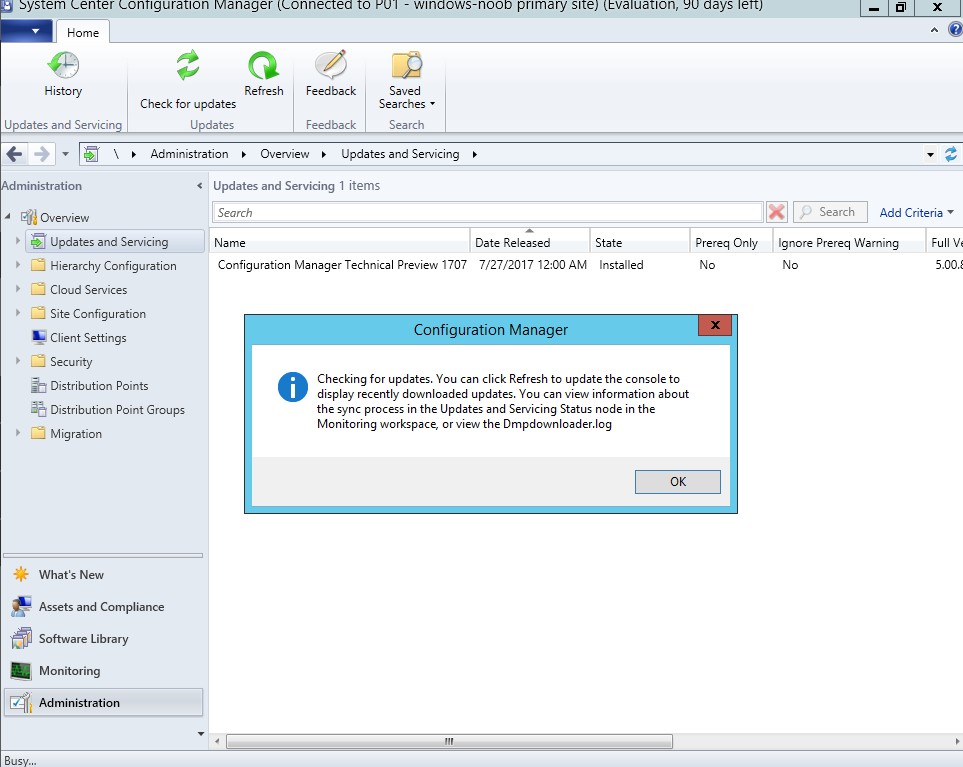Click the Site Configuration folder icon
This screenshot has height=767, width=963.
[38, 313]
